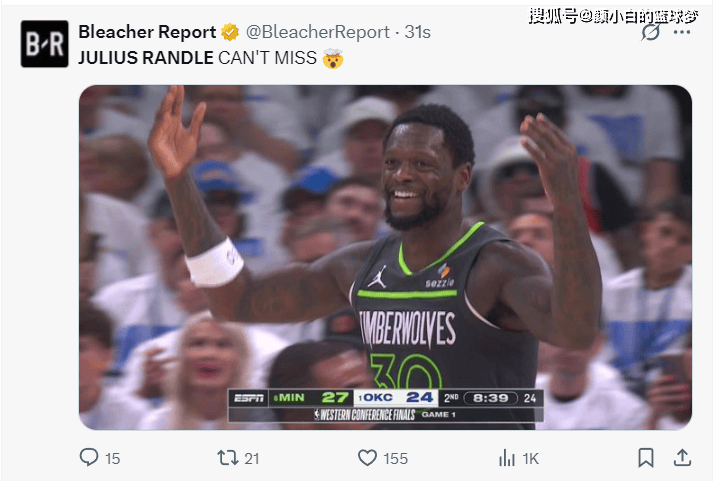Open the @BleacherReport handle link

coord(317,32)
